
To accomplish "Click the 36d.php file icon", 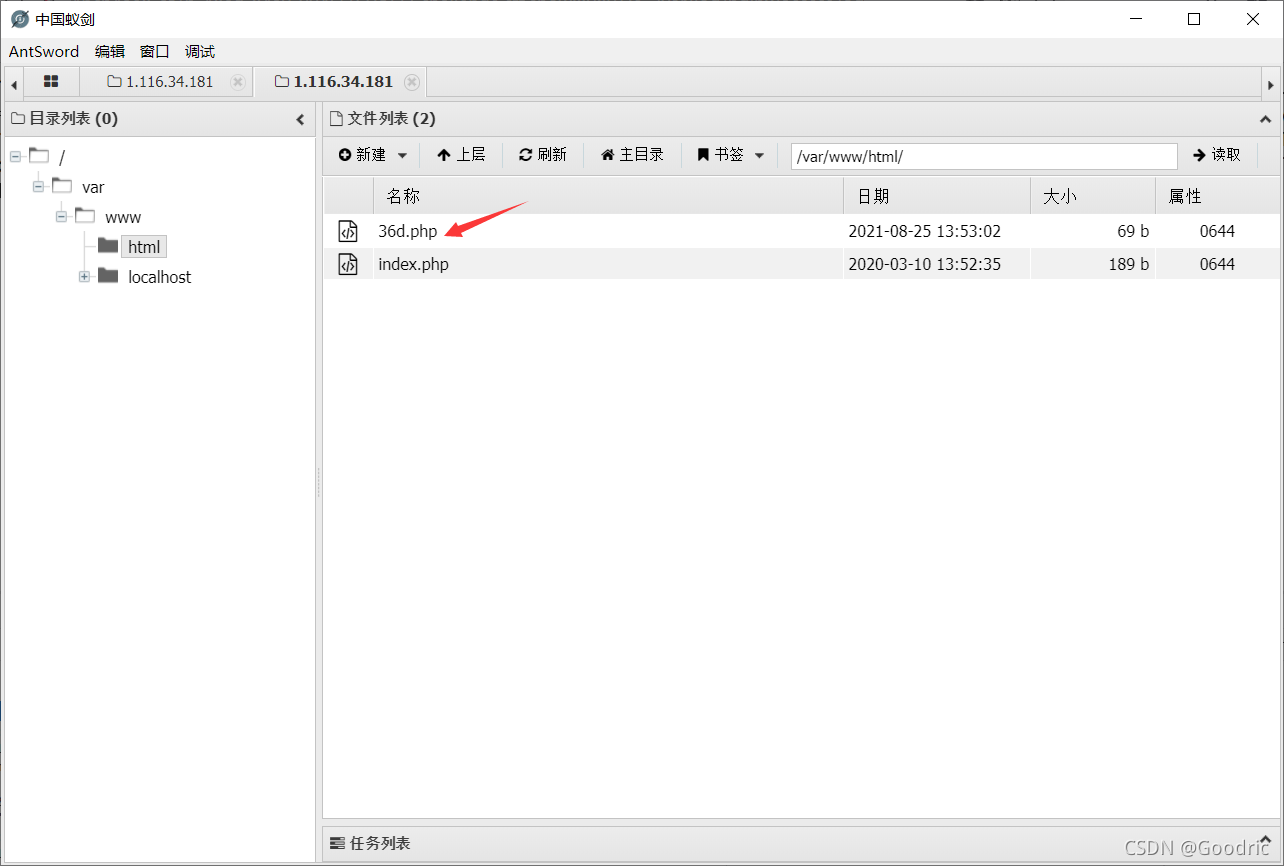I will coord(347,231).
